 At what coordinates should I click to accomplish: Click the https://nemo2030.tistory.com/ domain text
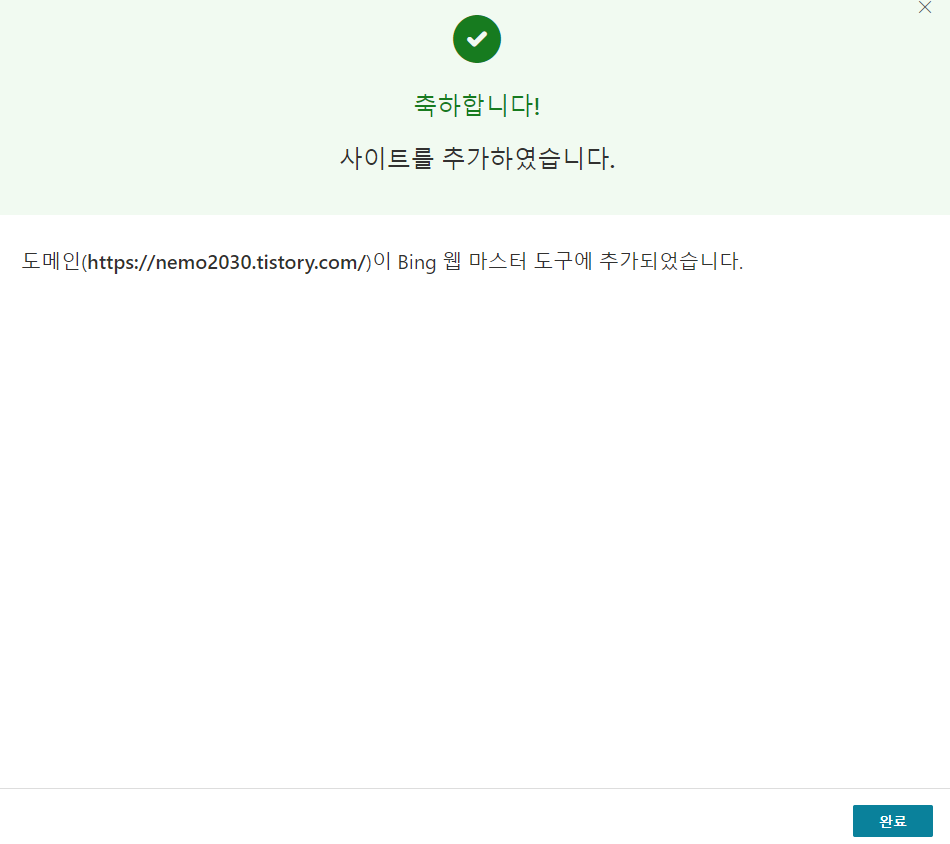click(228, 262)
